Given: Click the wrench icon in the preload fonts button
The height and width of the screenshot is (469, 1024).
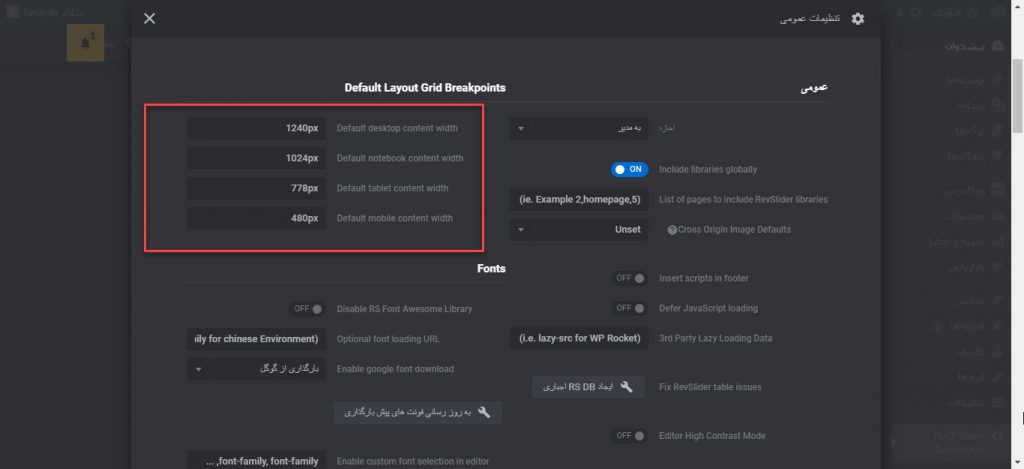Looking at the screenshot, I should click(484, 412).
